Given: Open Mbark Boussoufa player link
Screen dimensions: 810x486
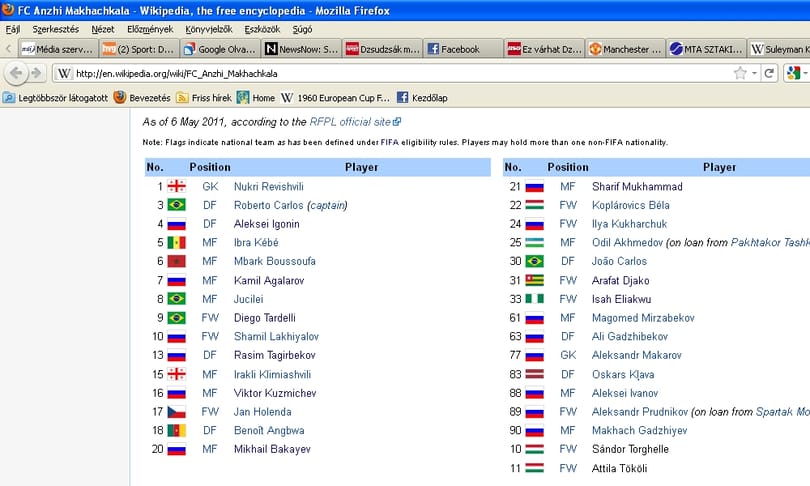Looking at the screenshot, I should [274, 261].
